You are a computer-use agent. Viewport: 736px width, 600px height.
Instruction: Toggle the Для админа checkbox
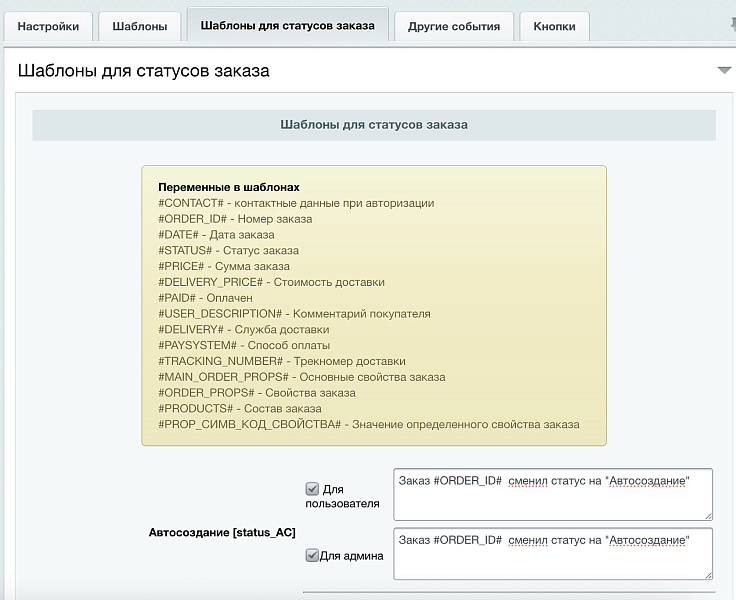pos(312,555)
